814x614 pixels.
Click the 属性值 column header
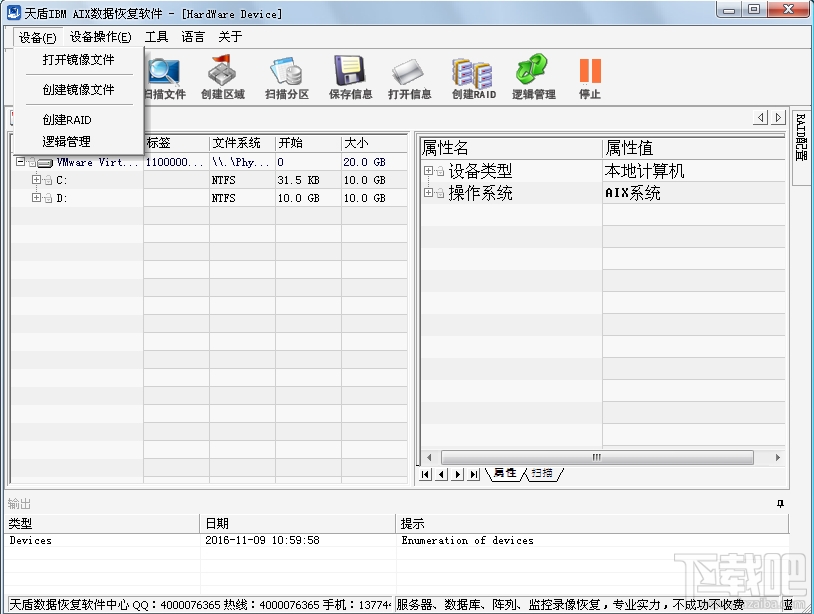pyautogui.click(x=694, y=148)
